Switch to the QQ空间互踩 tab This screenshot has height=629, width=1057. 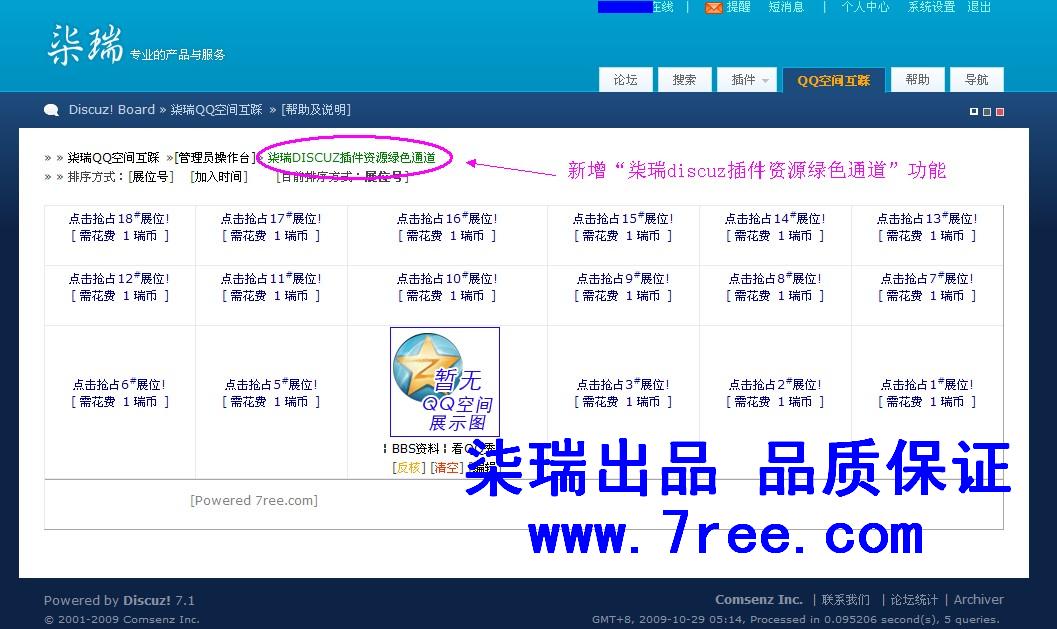[834, 80]
